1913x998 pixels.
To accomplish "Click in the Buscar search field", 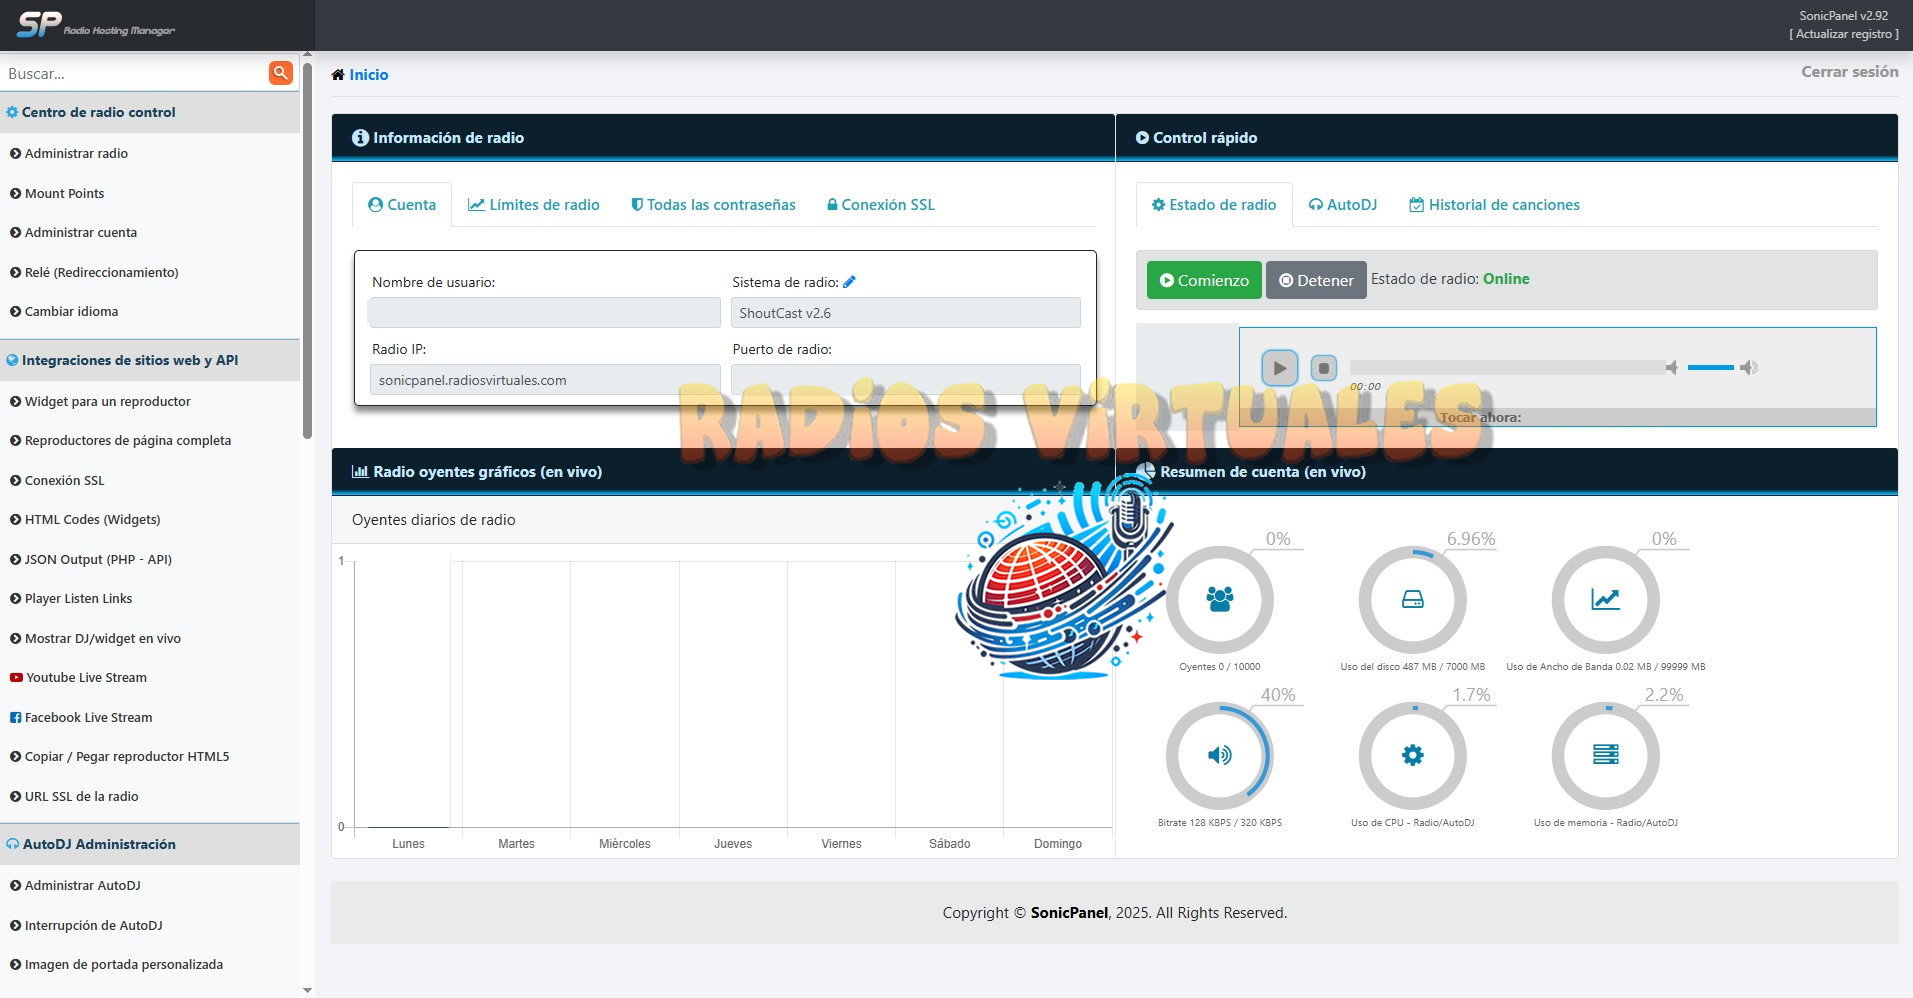I will (135, 74).
